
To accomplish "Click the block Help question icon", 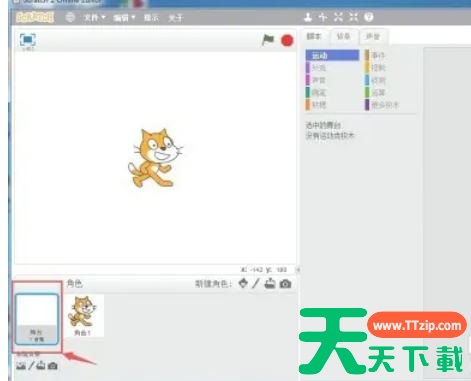I will (x=369, y=17).
